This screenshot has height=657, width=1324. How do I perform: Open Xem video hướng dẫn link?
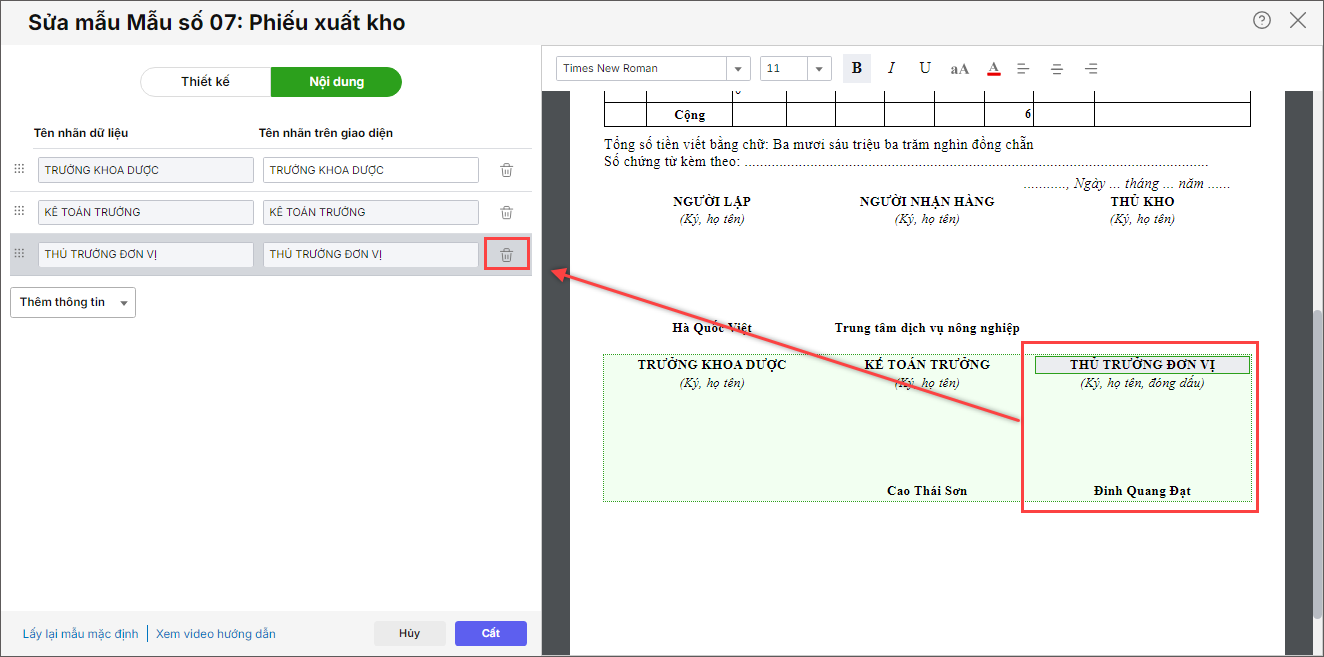click(216, 634)
